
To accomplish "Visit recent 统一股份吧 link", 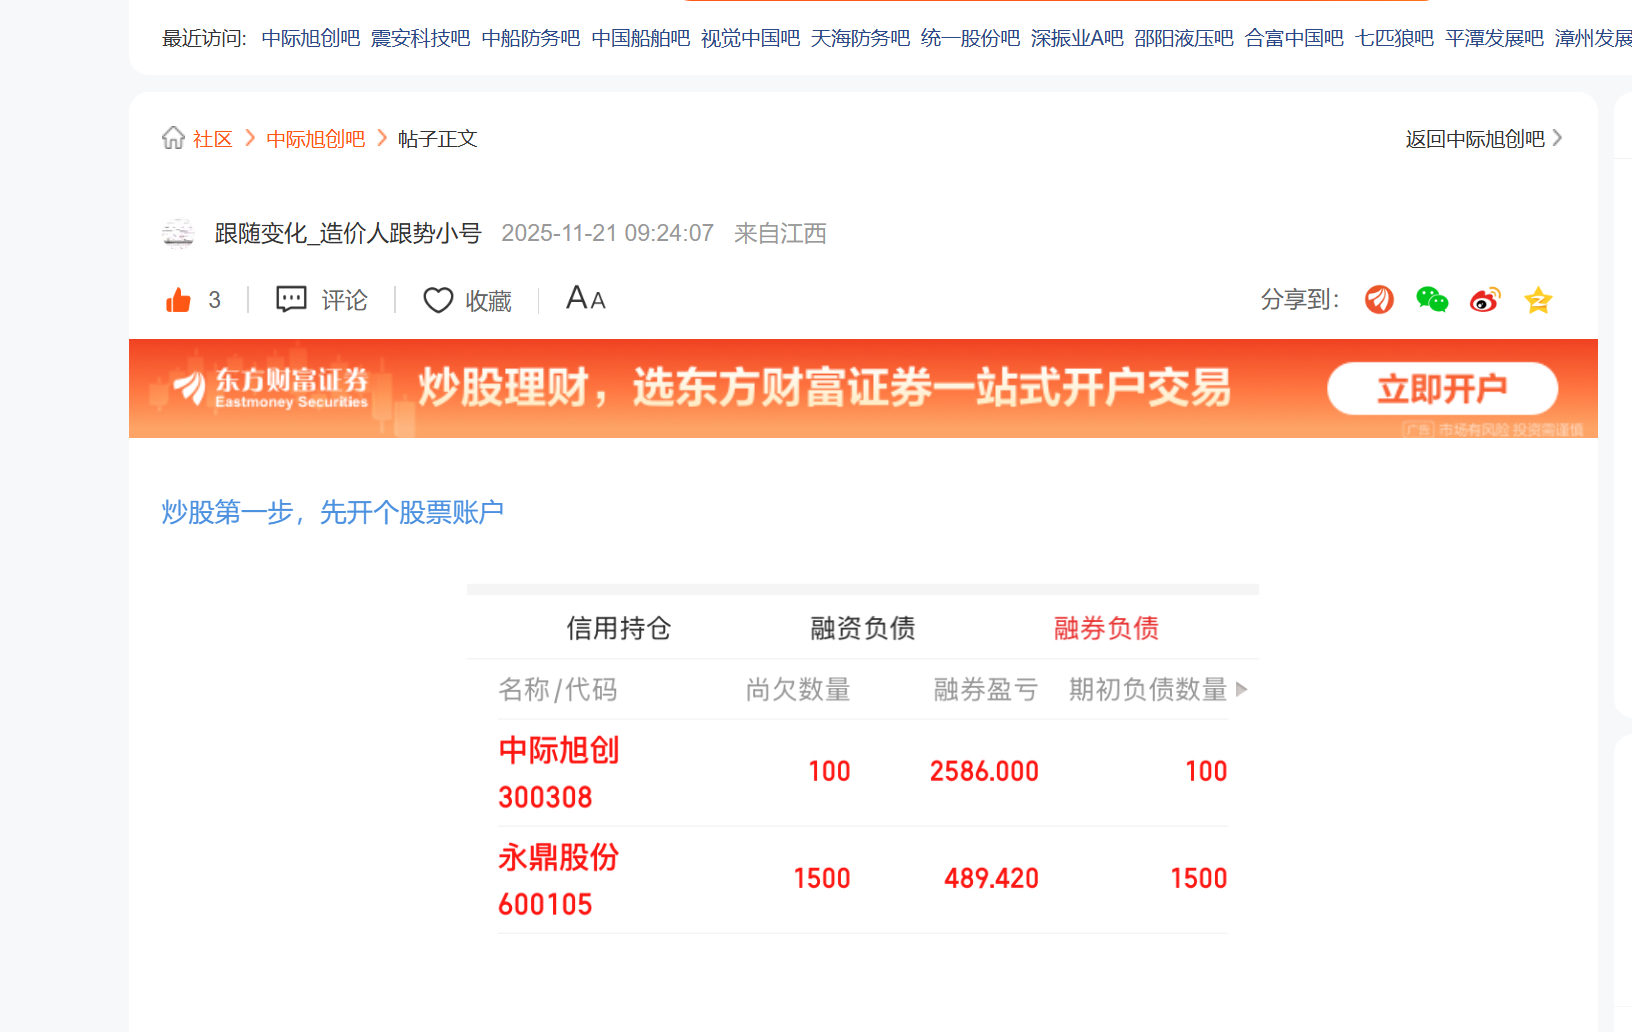I will click(x=971, y=38).
